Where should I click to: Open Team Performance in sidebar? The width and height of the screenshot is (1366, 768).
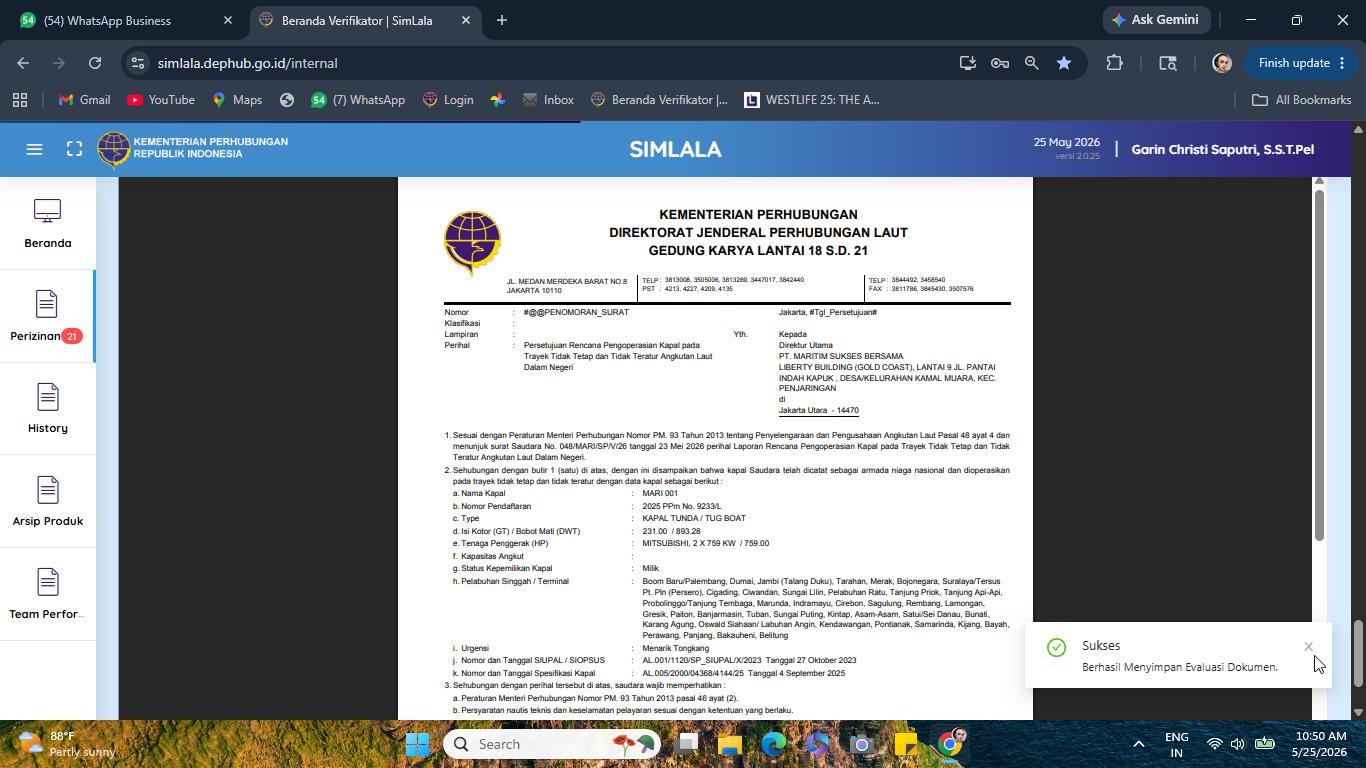[x=48, y=595]
